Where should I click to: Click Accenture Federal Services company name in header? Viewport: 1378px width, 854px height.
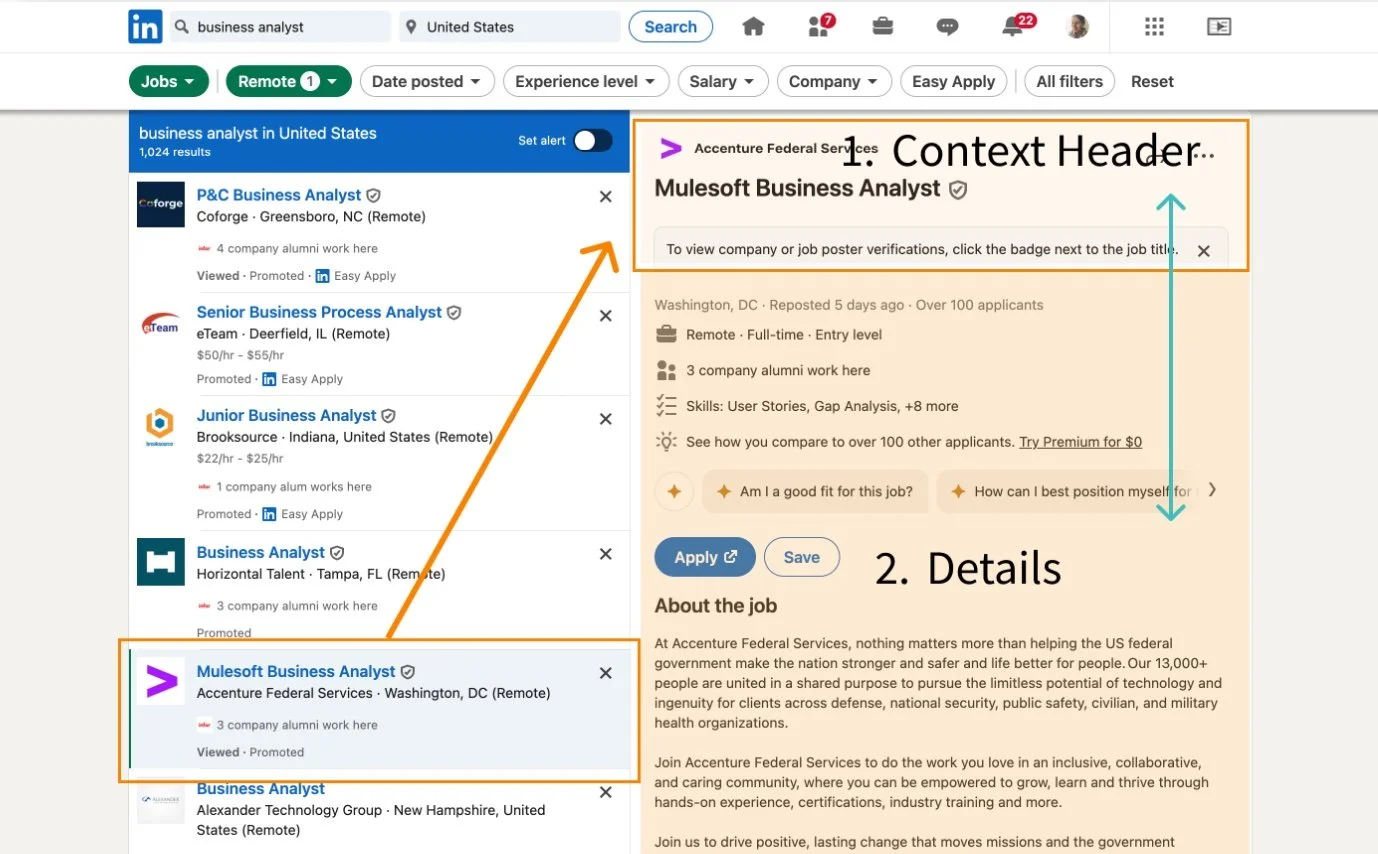786,148
